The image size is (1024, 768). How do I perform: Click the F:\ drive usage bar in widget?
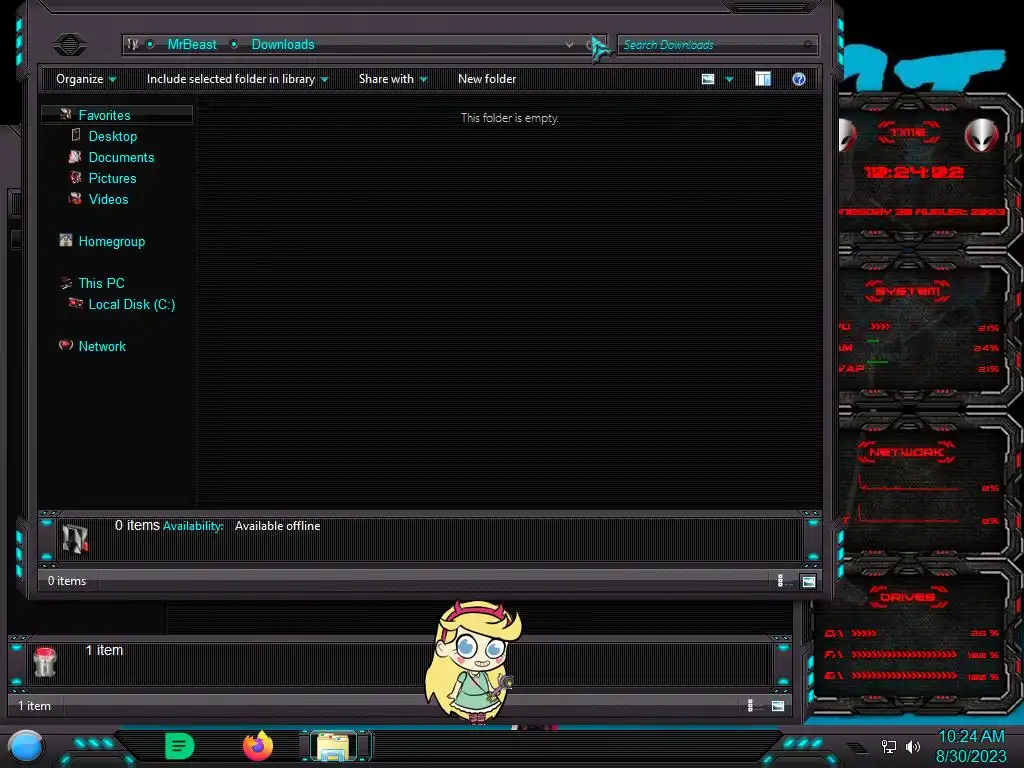[904, 654]
